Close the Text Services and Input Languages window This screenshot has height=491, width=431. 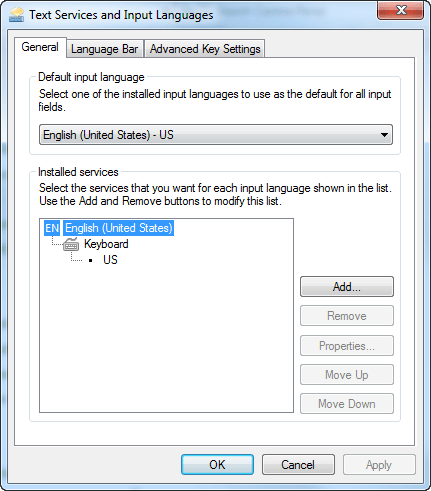click(401, 10)
